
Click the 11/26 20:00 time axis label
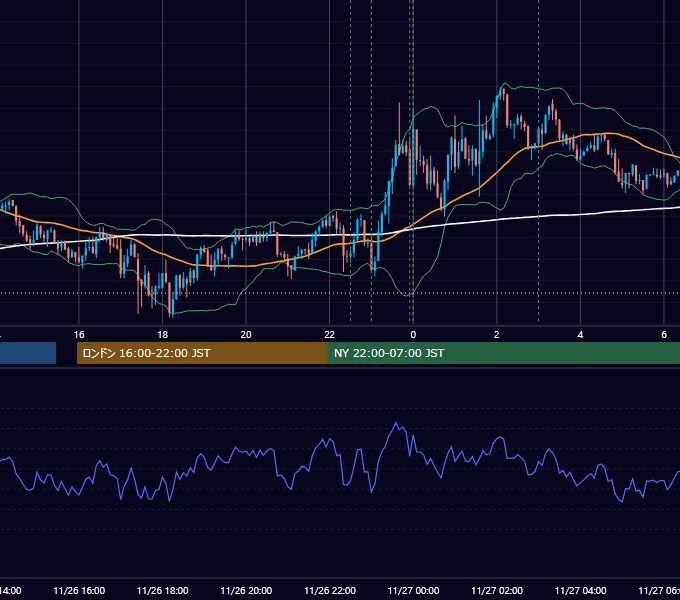point(246,590)
